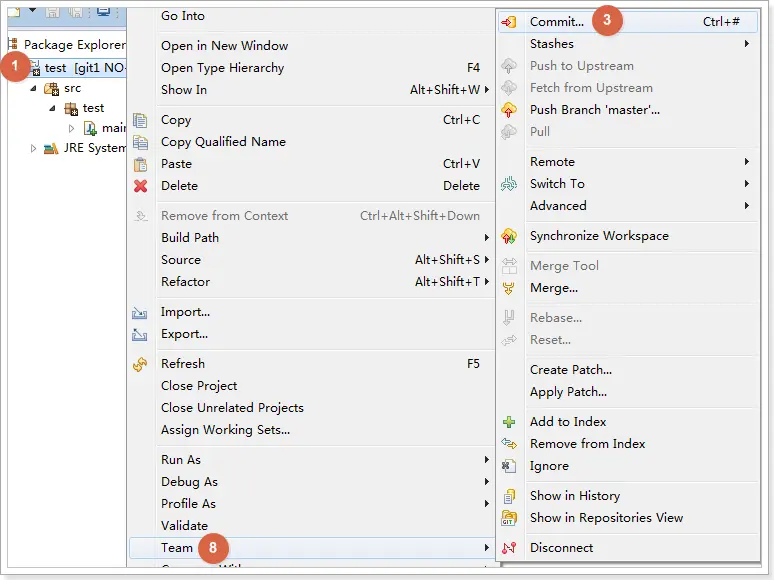This screenshot has height=580, width=774.
Task: Click Push to Upstream entry
Action: pos(628,66)
